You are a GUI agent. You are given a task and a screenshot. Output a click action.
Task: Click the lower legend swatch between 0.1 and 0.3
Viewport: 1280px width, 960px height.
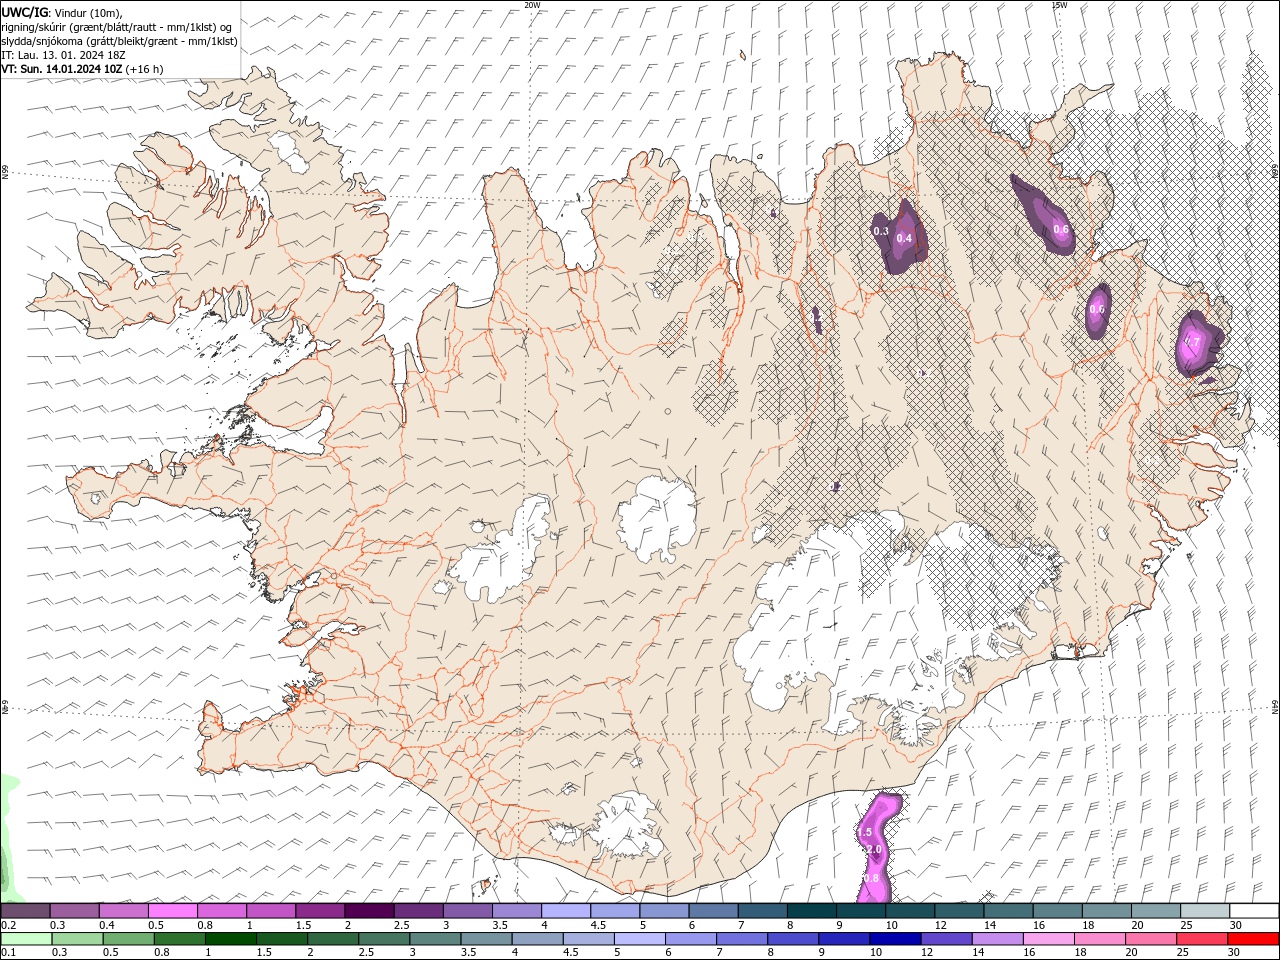(x=26, y=939)
